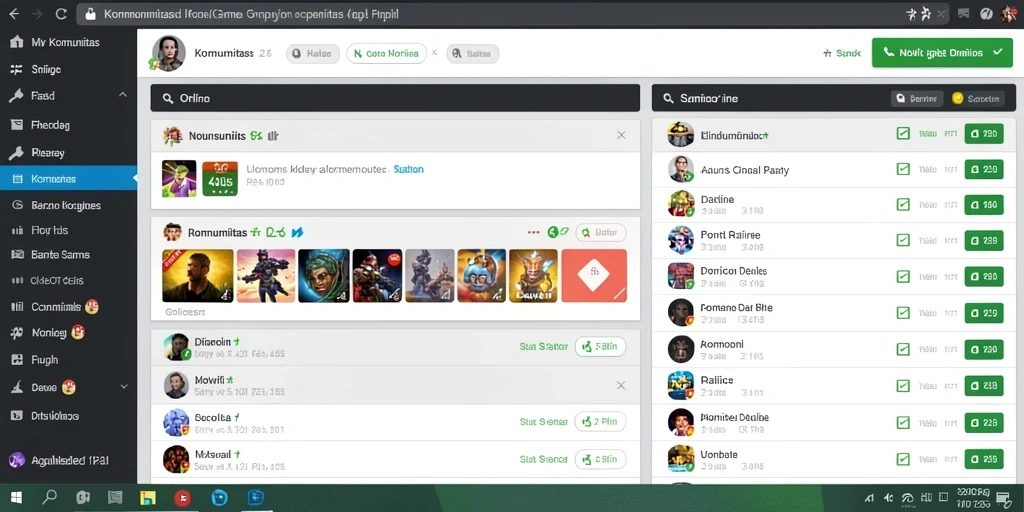Click the Sasoine coin button
The image size is (1024, 512).
point(976,99)
